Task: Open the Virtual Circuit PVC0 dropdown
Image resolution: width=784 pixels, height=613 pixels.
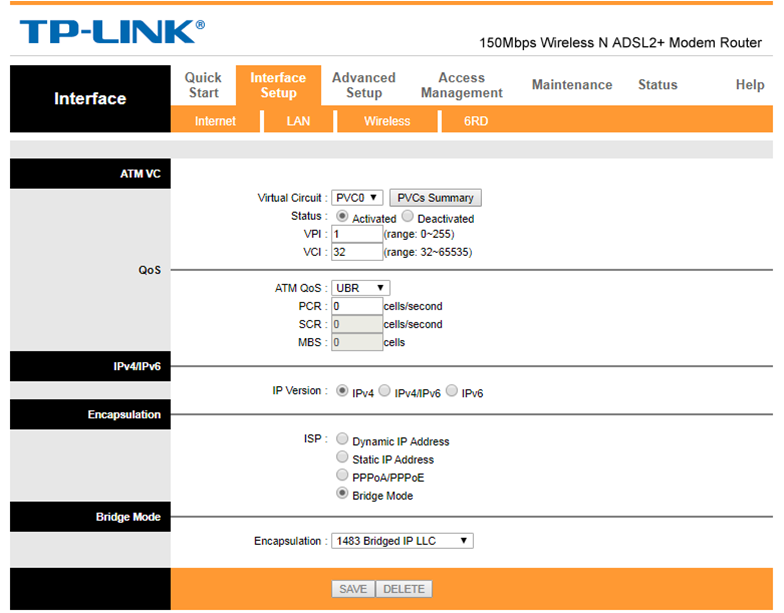Action: click(x=357, y=198)
